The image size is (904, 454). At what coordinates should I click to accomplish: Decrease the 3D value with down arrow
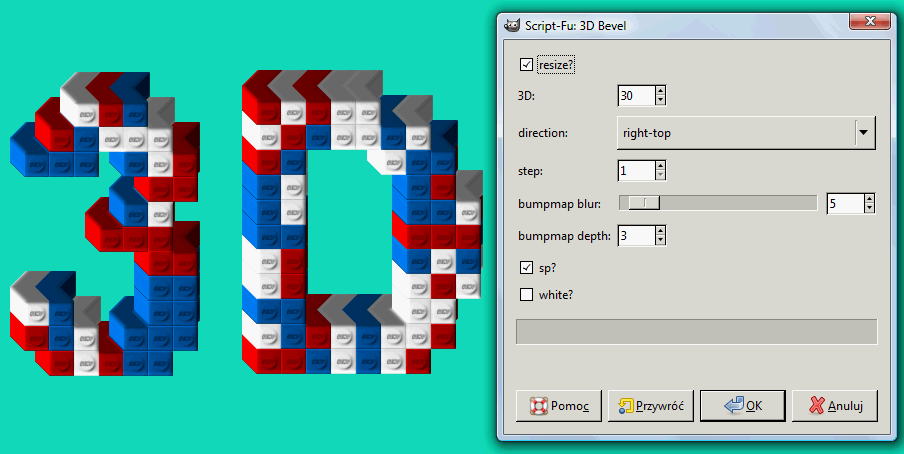[661, 100]
